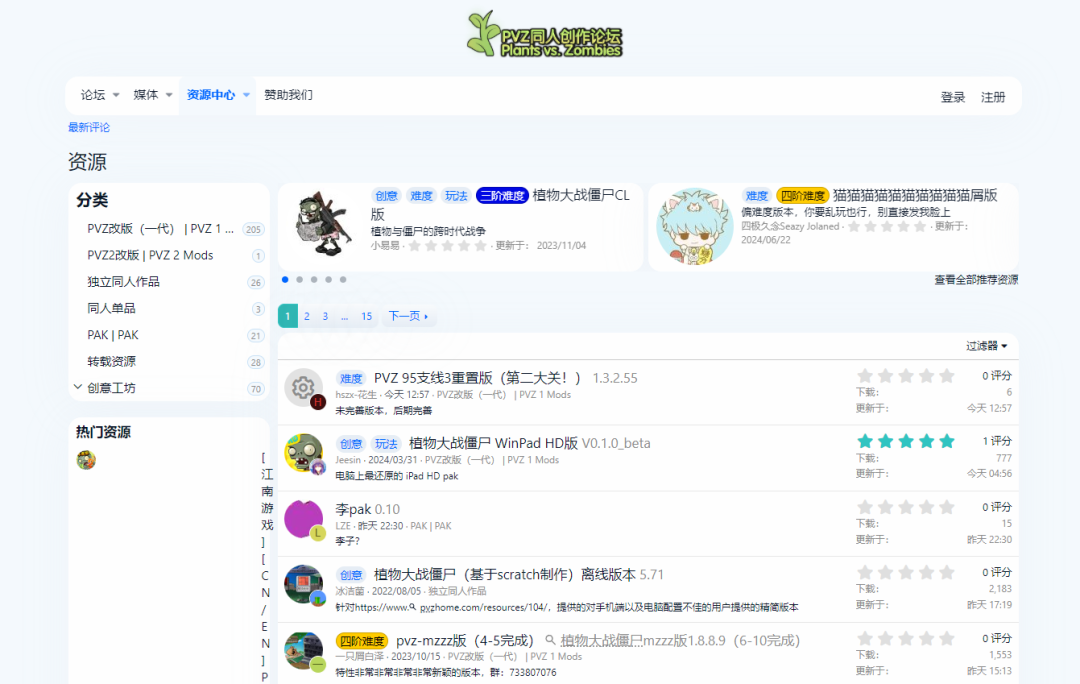
Task: Select category PAK | PAK
Action: pos(113,335)
